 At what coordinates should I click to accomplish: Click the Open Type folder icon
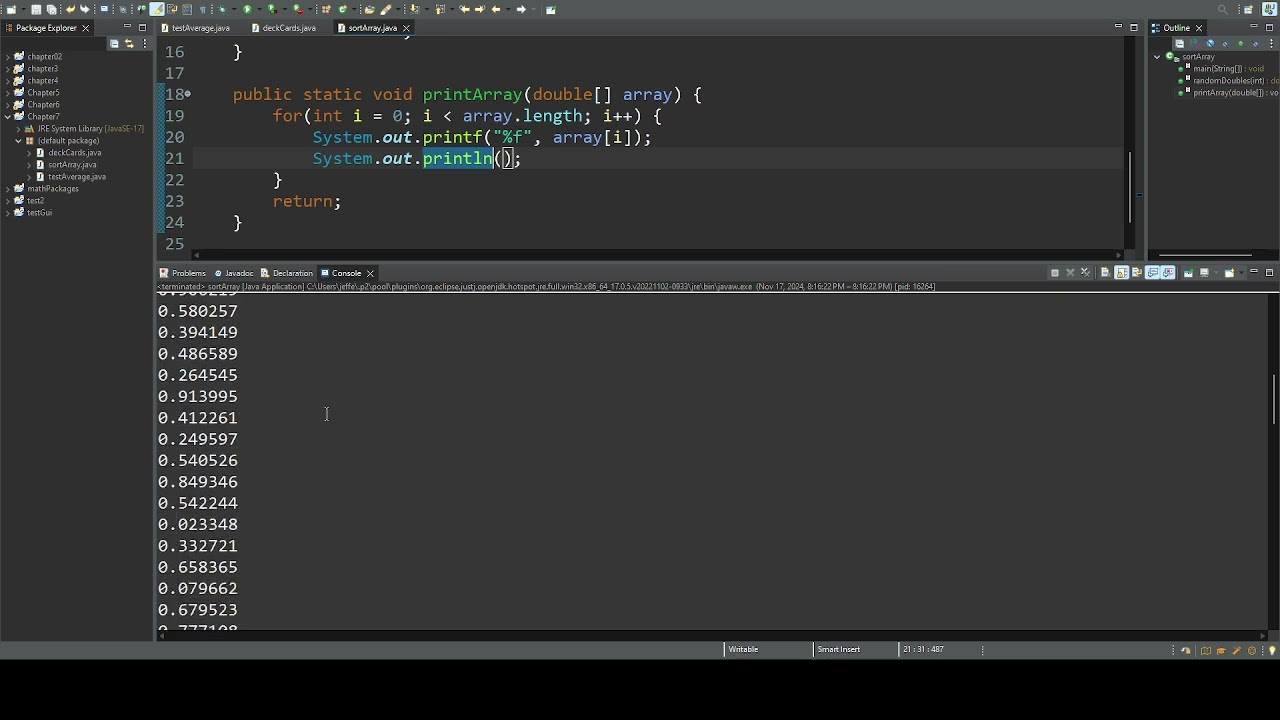click(x=369, y=9)
